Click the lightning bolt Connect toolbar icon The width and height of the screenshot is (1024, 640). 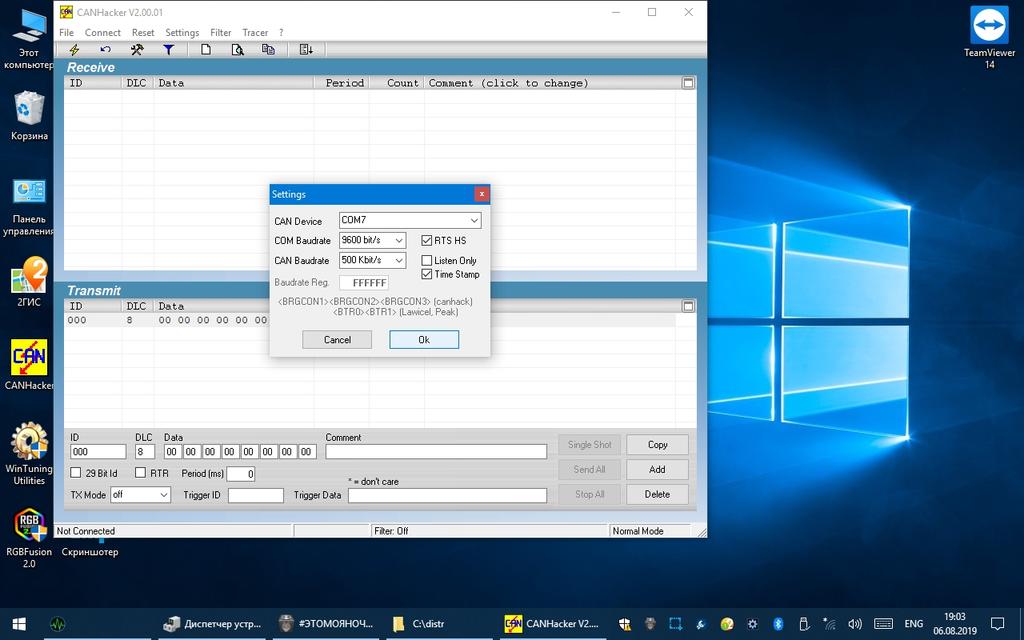74,49
